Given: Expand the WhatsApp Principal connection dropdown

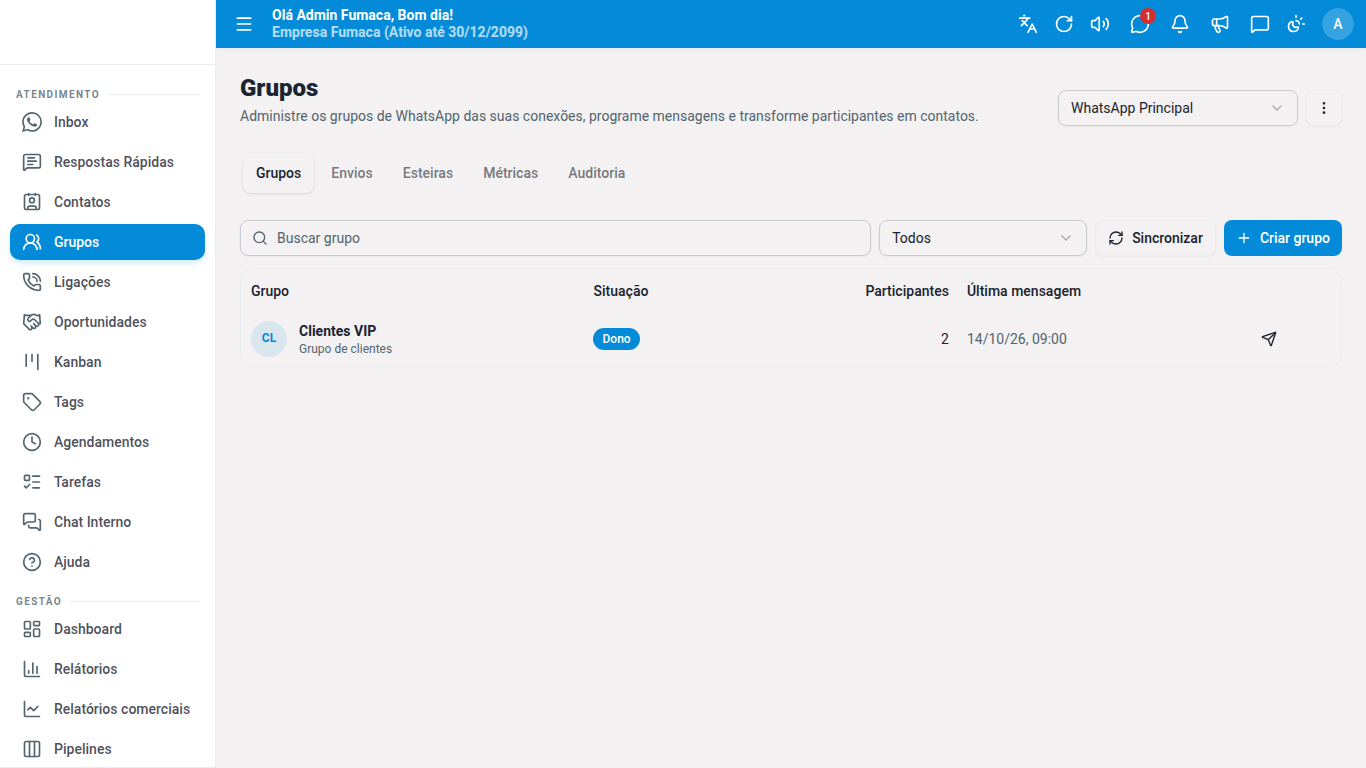Looking at the screenshot, I should (x=1178, y=108).
